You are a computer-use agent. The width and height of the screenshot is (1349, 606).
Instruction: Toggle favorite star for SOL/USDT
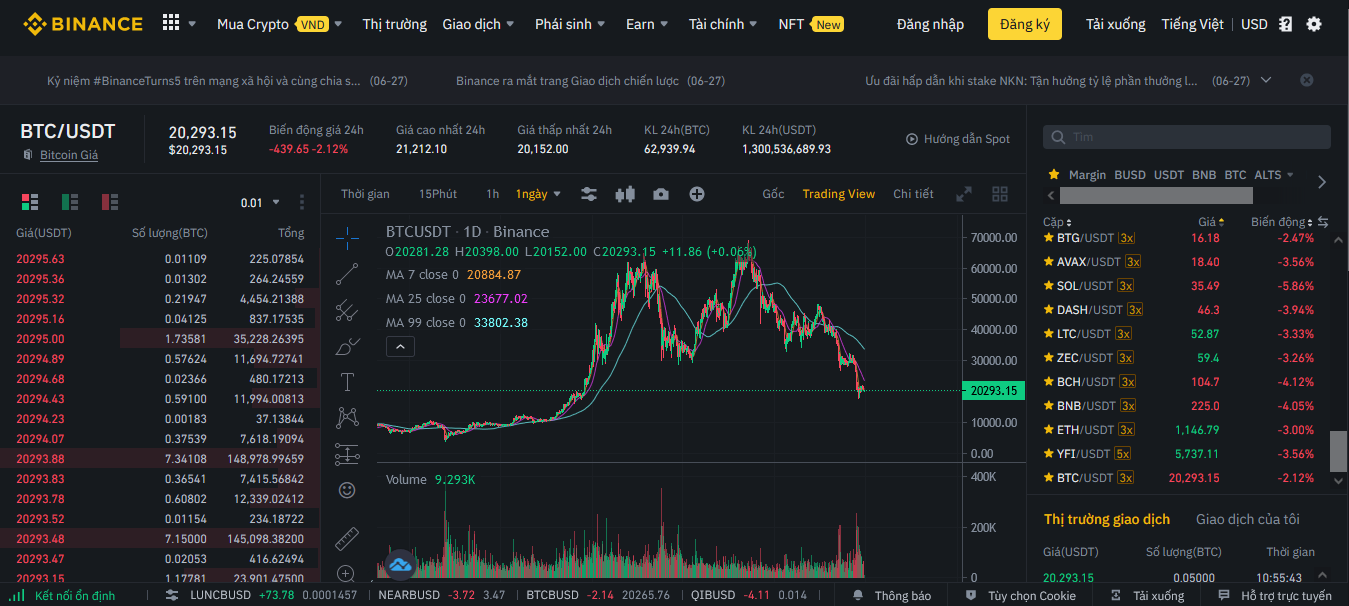[1049, 286]
